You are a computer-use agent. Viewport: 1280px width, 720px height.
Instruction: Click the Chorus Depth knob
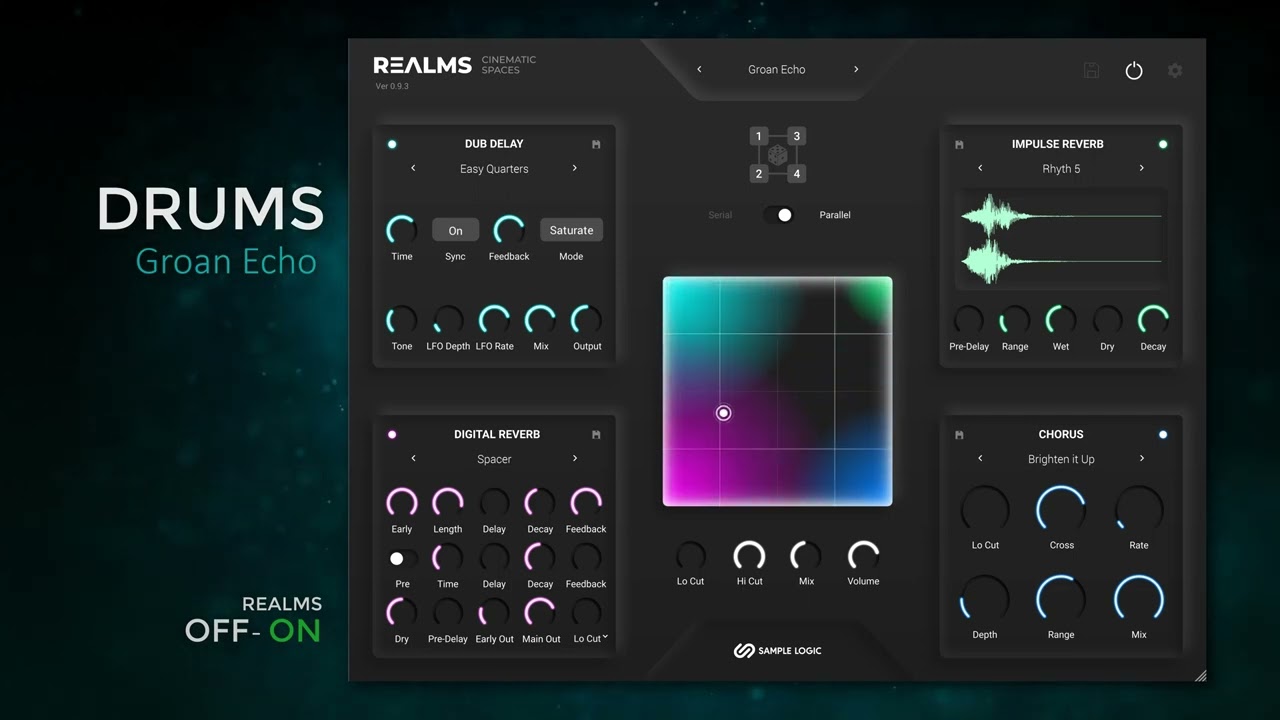click(x=985, y=599)
